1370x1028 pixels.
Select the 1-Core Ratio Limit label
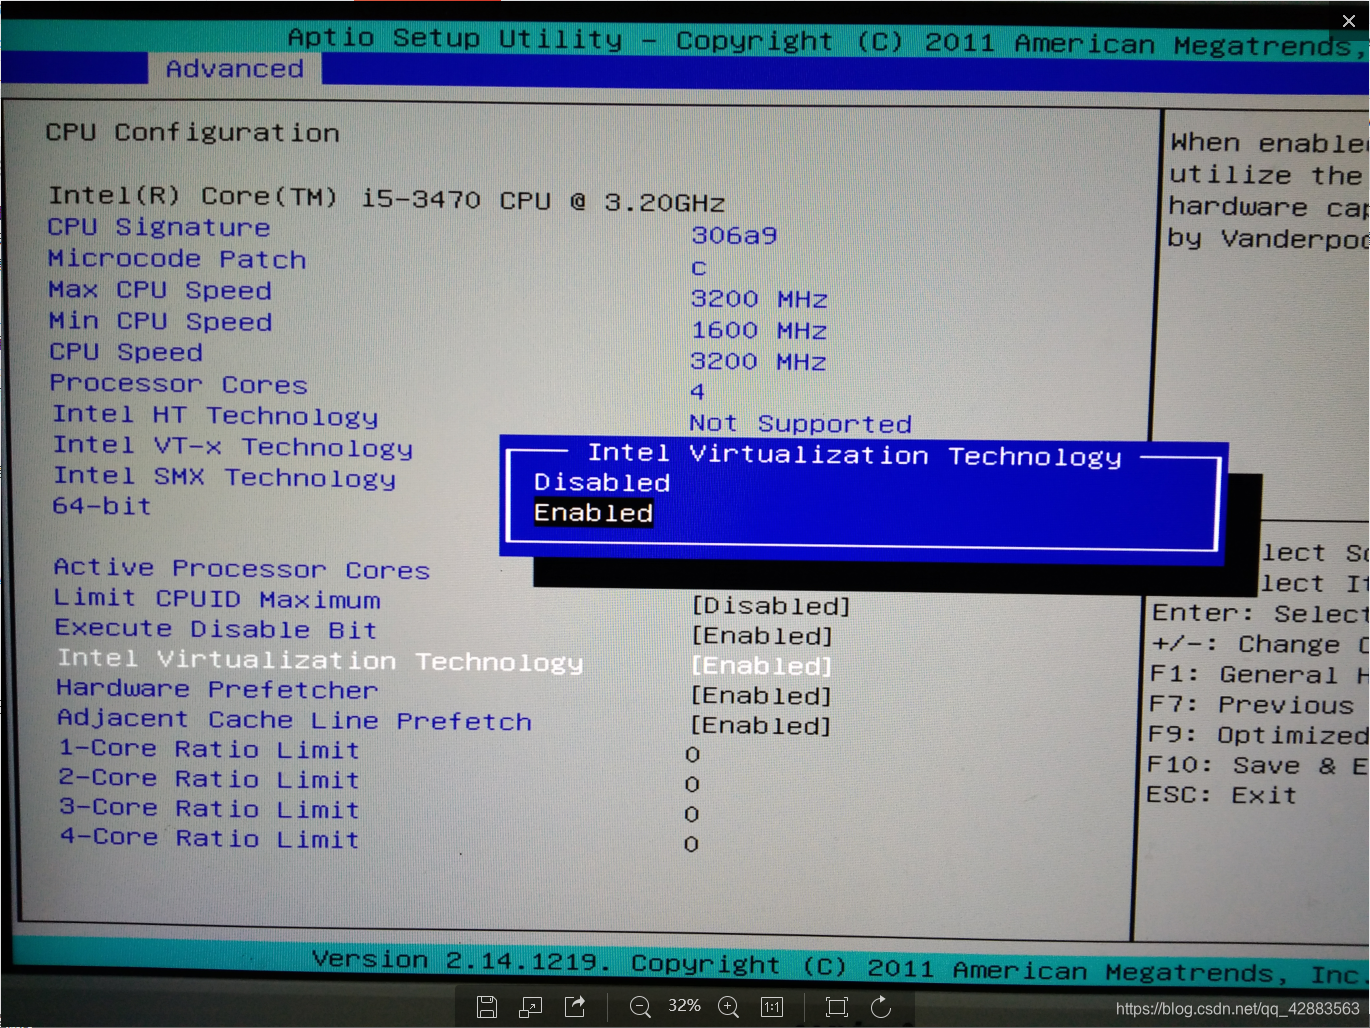(209, 749)
